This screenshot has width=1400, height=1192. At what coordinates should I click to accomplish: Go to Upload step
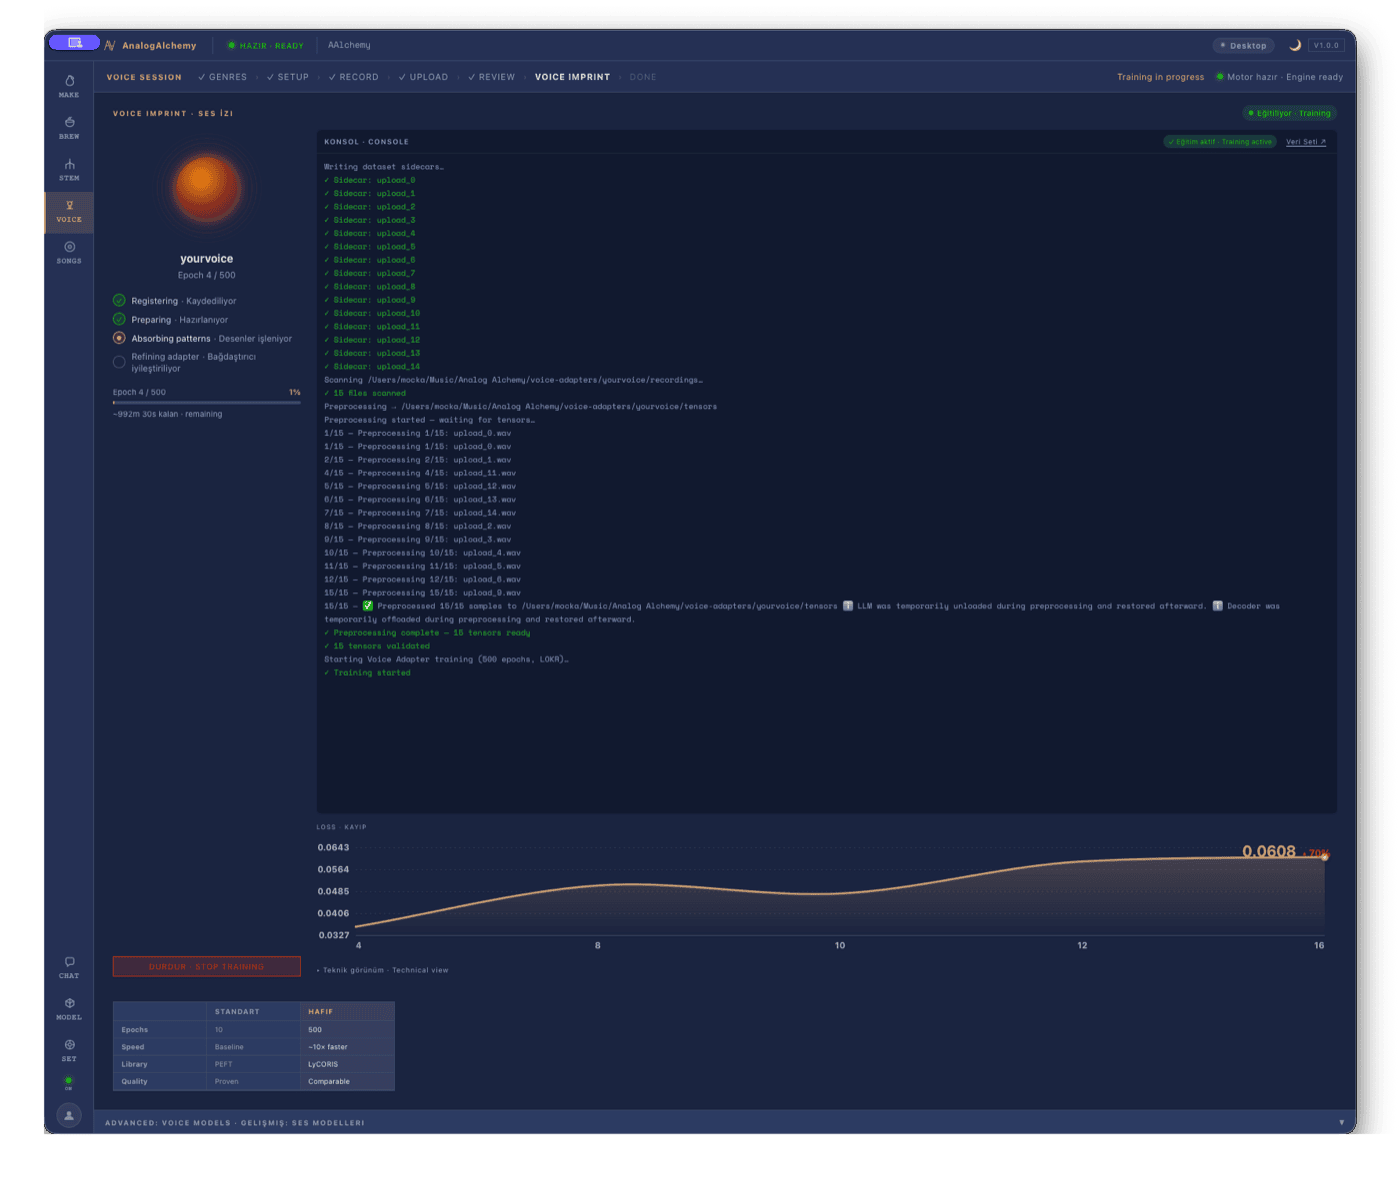tap(423, 77)
